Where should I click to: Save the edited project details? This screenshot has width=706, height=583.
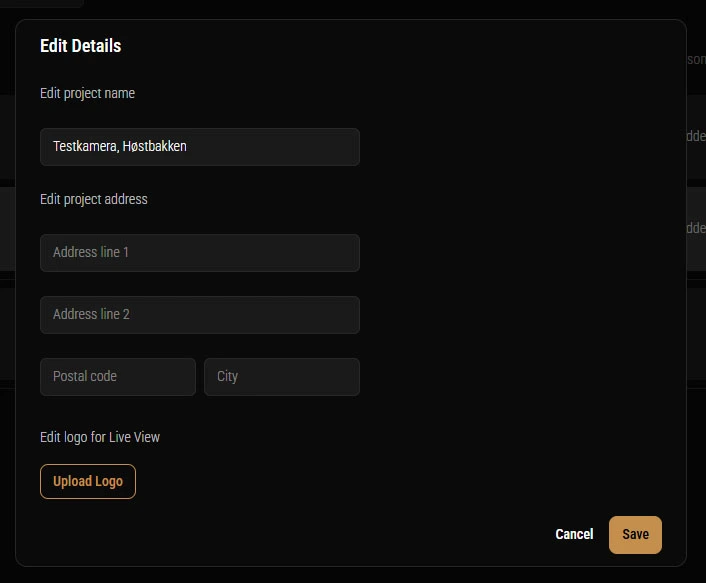coord(635,534)
